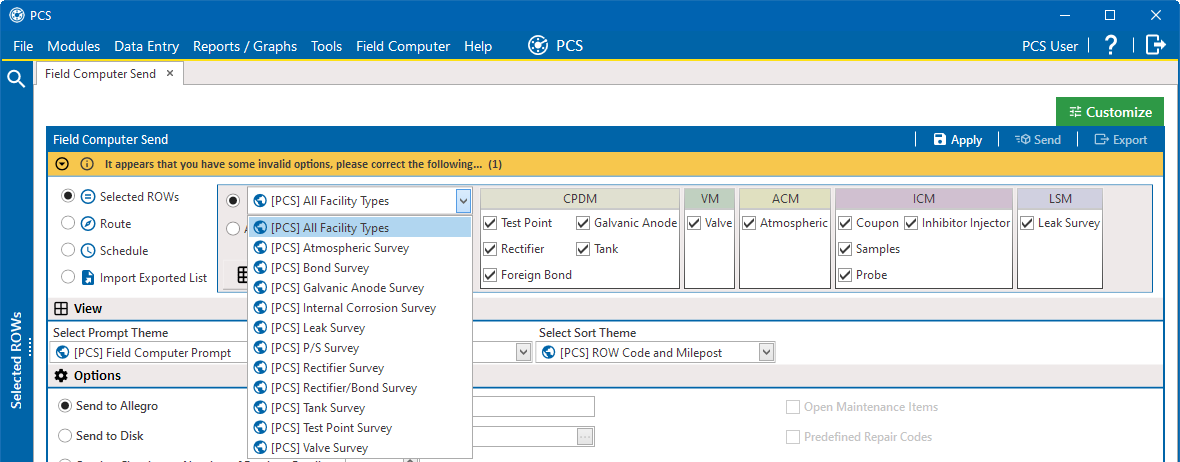
Task: Click the CPDM module header
Action: click(x=579, y=199)
